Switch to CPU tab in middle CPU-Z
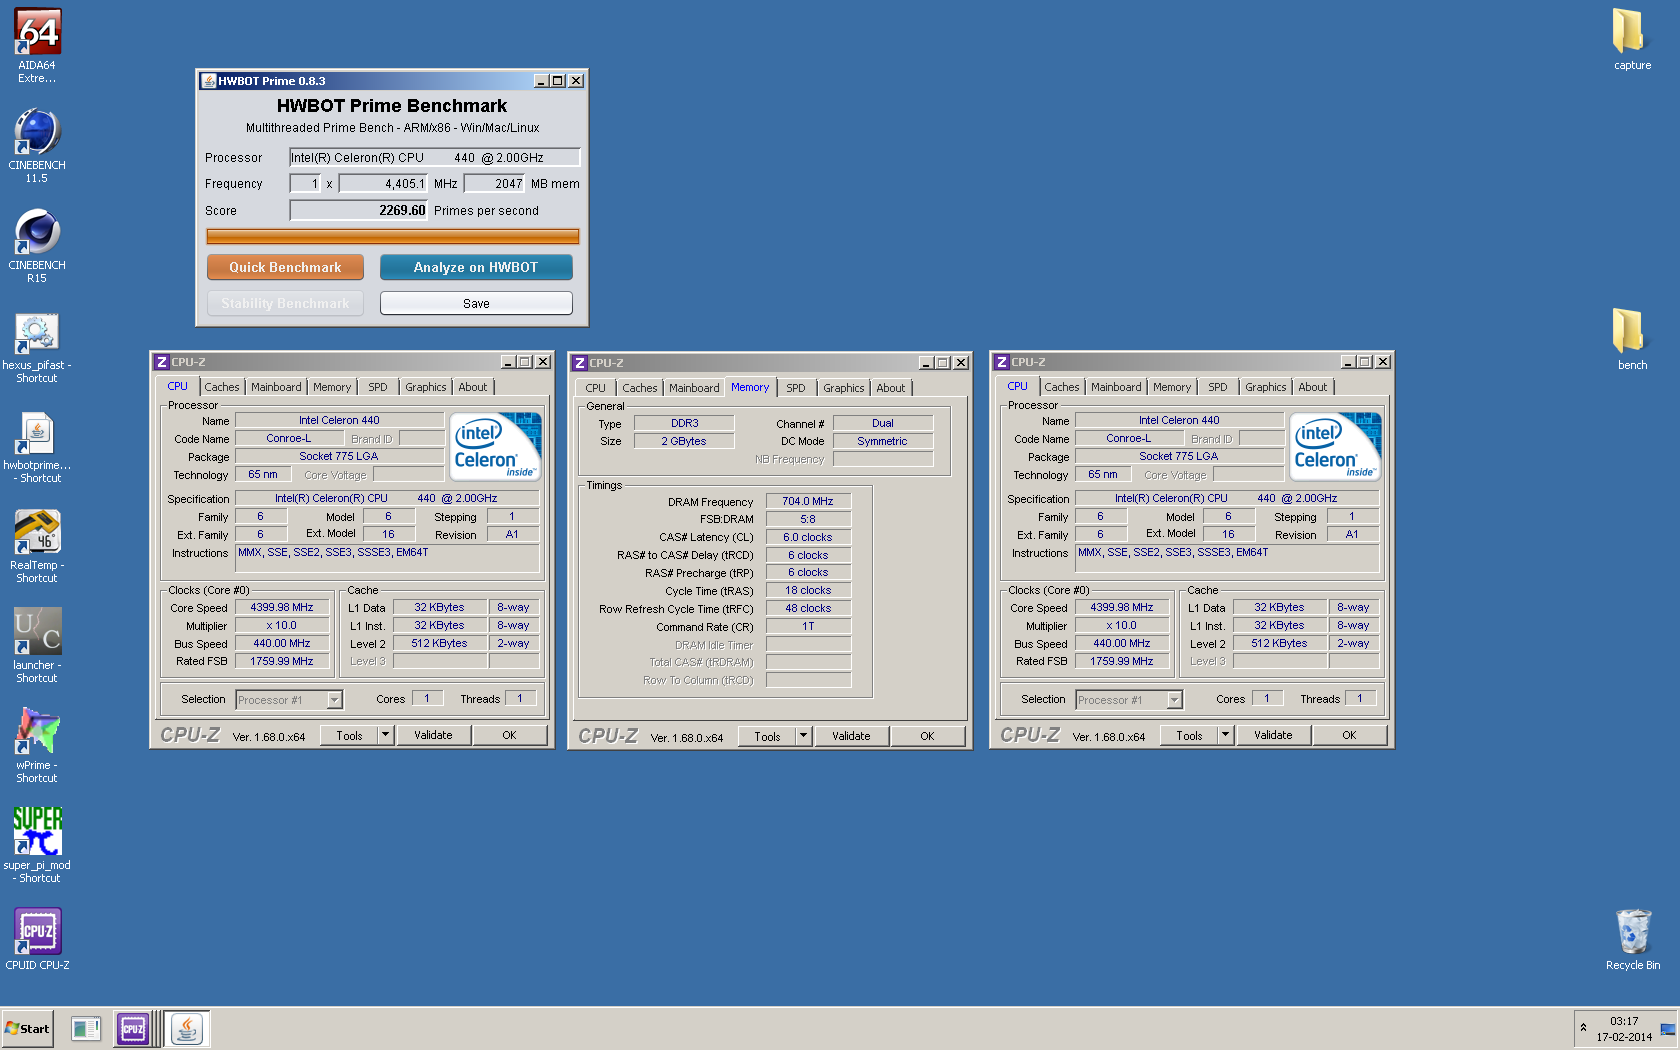Viewport: 1680px width, 1050px height. point(596,388)
